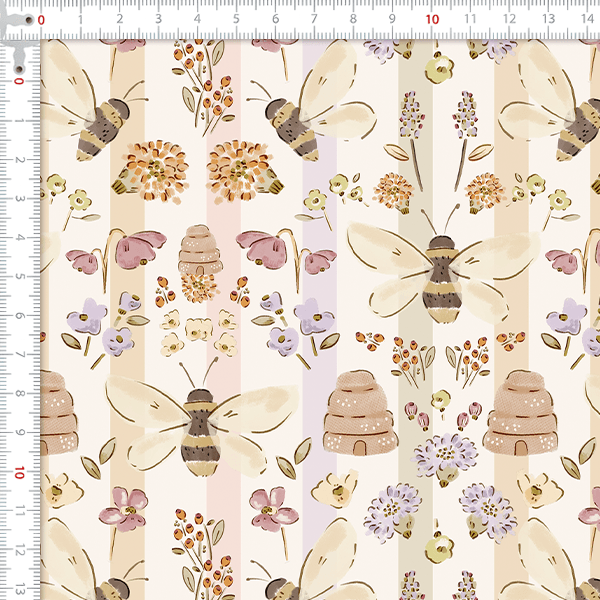Click the 0 mark on the top ruler

click(41, 19)
